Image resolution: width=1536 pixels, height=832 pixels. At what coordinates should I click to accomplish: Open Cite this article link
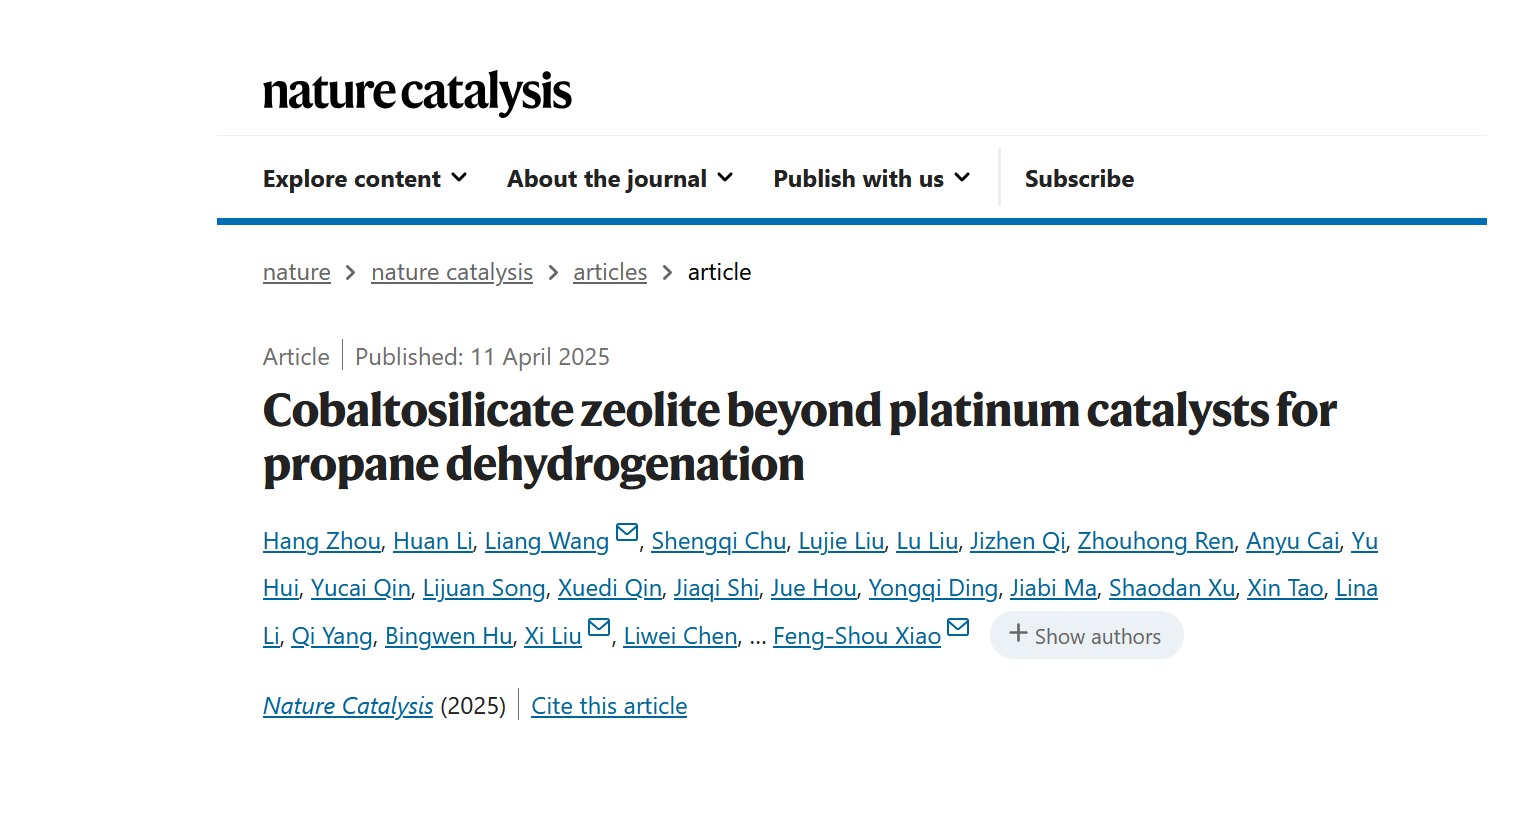click(x=609, y=706)
